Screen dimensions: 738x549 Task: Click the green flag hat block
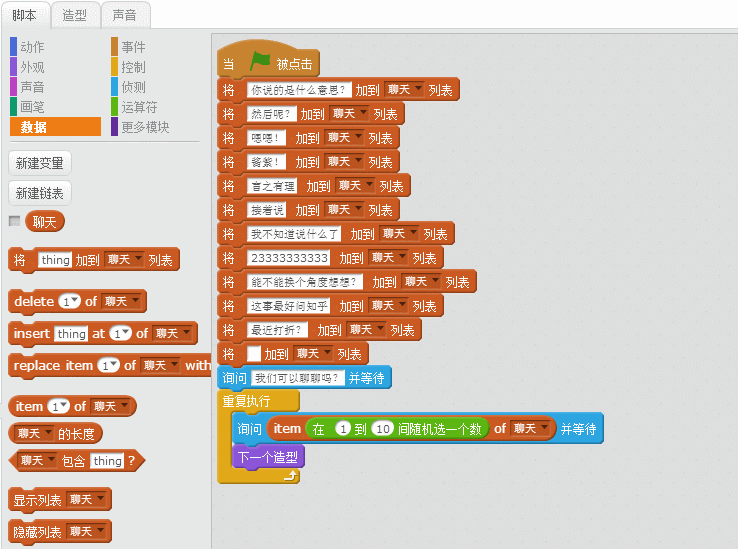click(268, 60)
